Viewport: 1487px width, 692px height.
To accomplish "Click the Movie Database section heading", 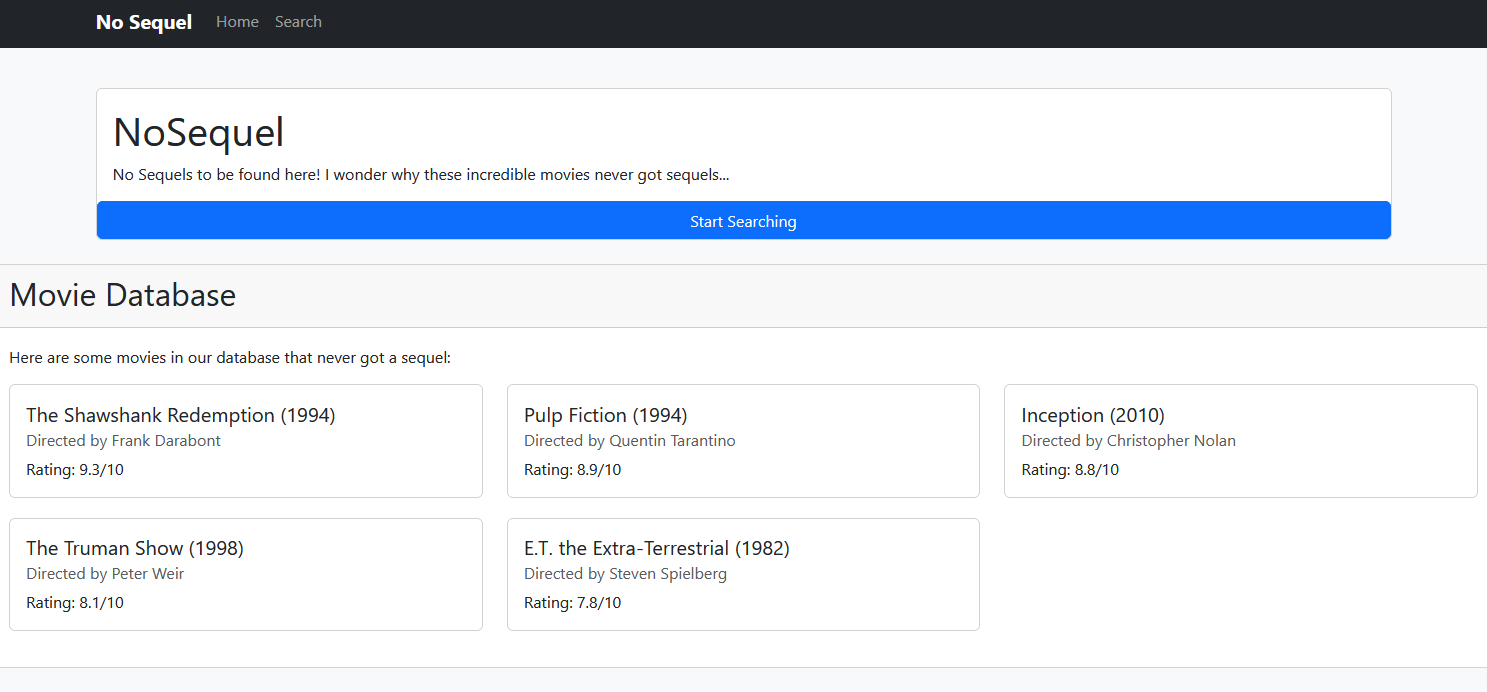I will 123,295.
